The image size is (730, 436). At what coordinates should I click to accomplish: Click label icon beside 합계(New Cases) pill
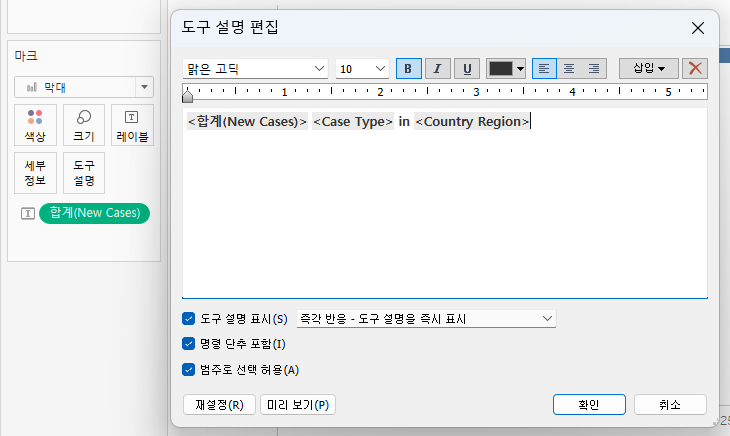click(28, 214)
